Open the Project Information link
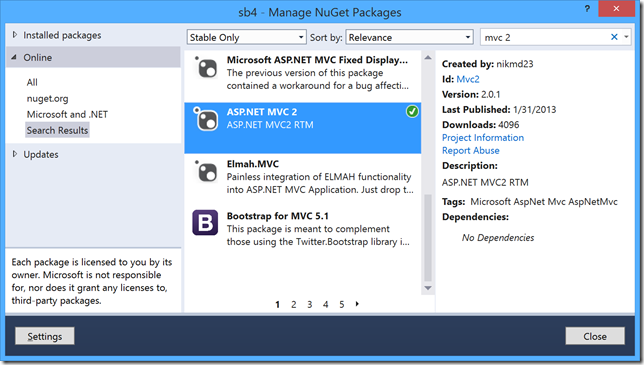This screenshot has width=644, height=365. click(x=483, y=138)
